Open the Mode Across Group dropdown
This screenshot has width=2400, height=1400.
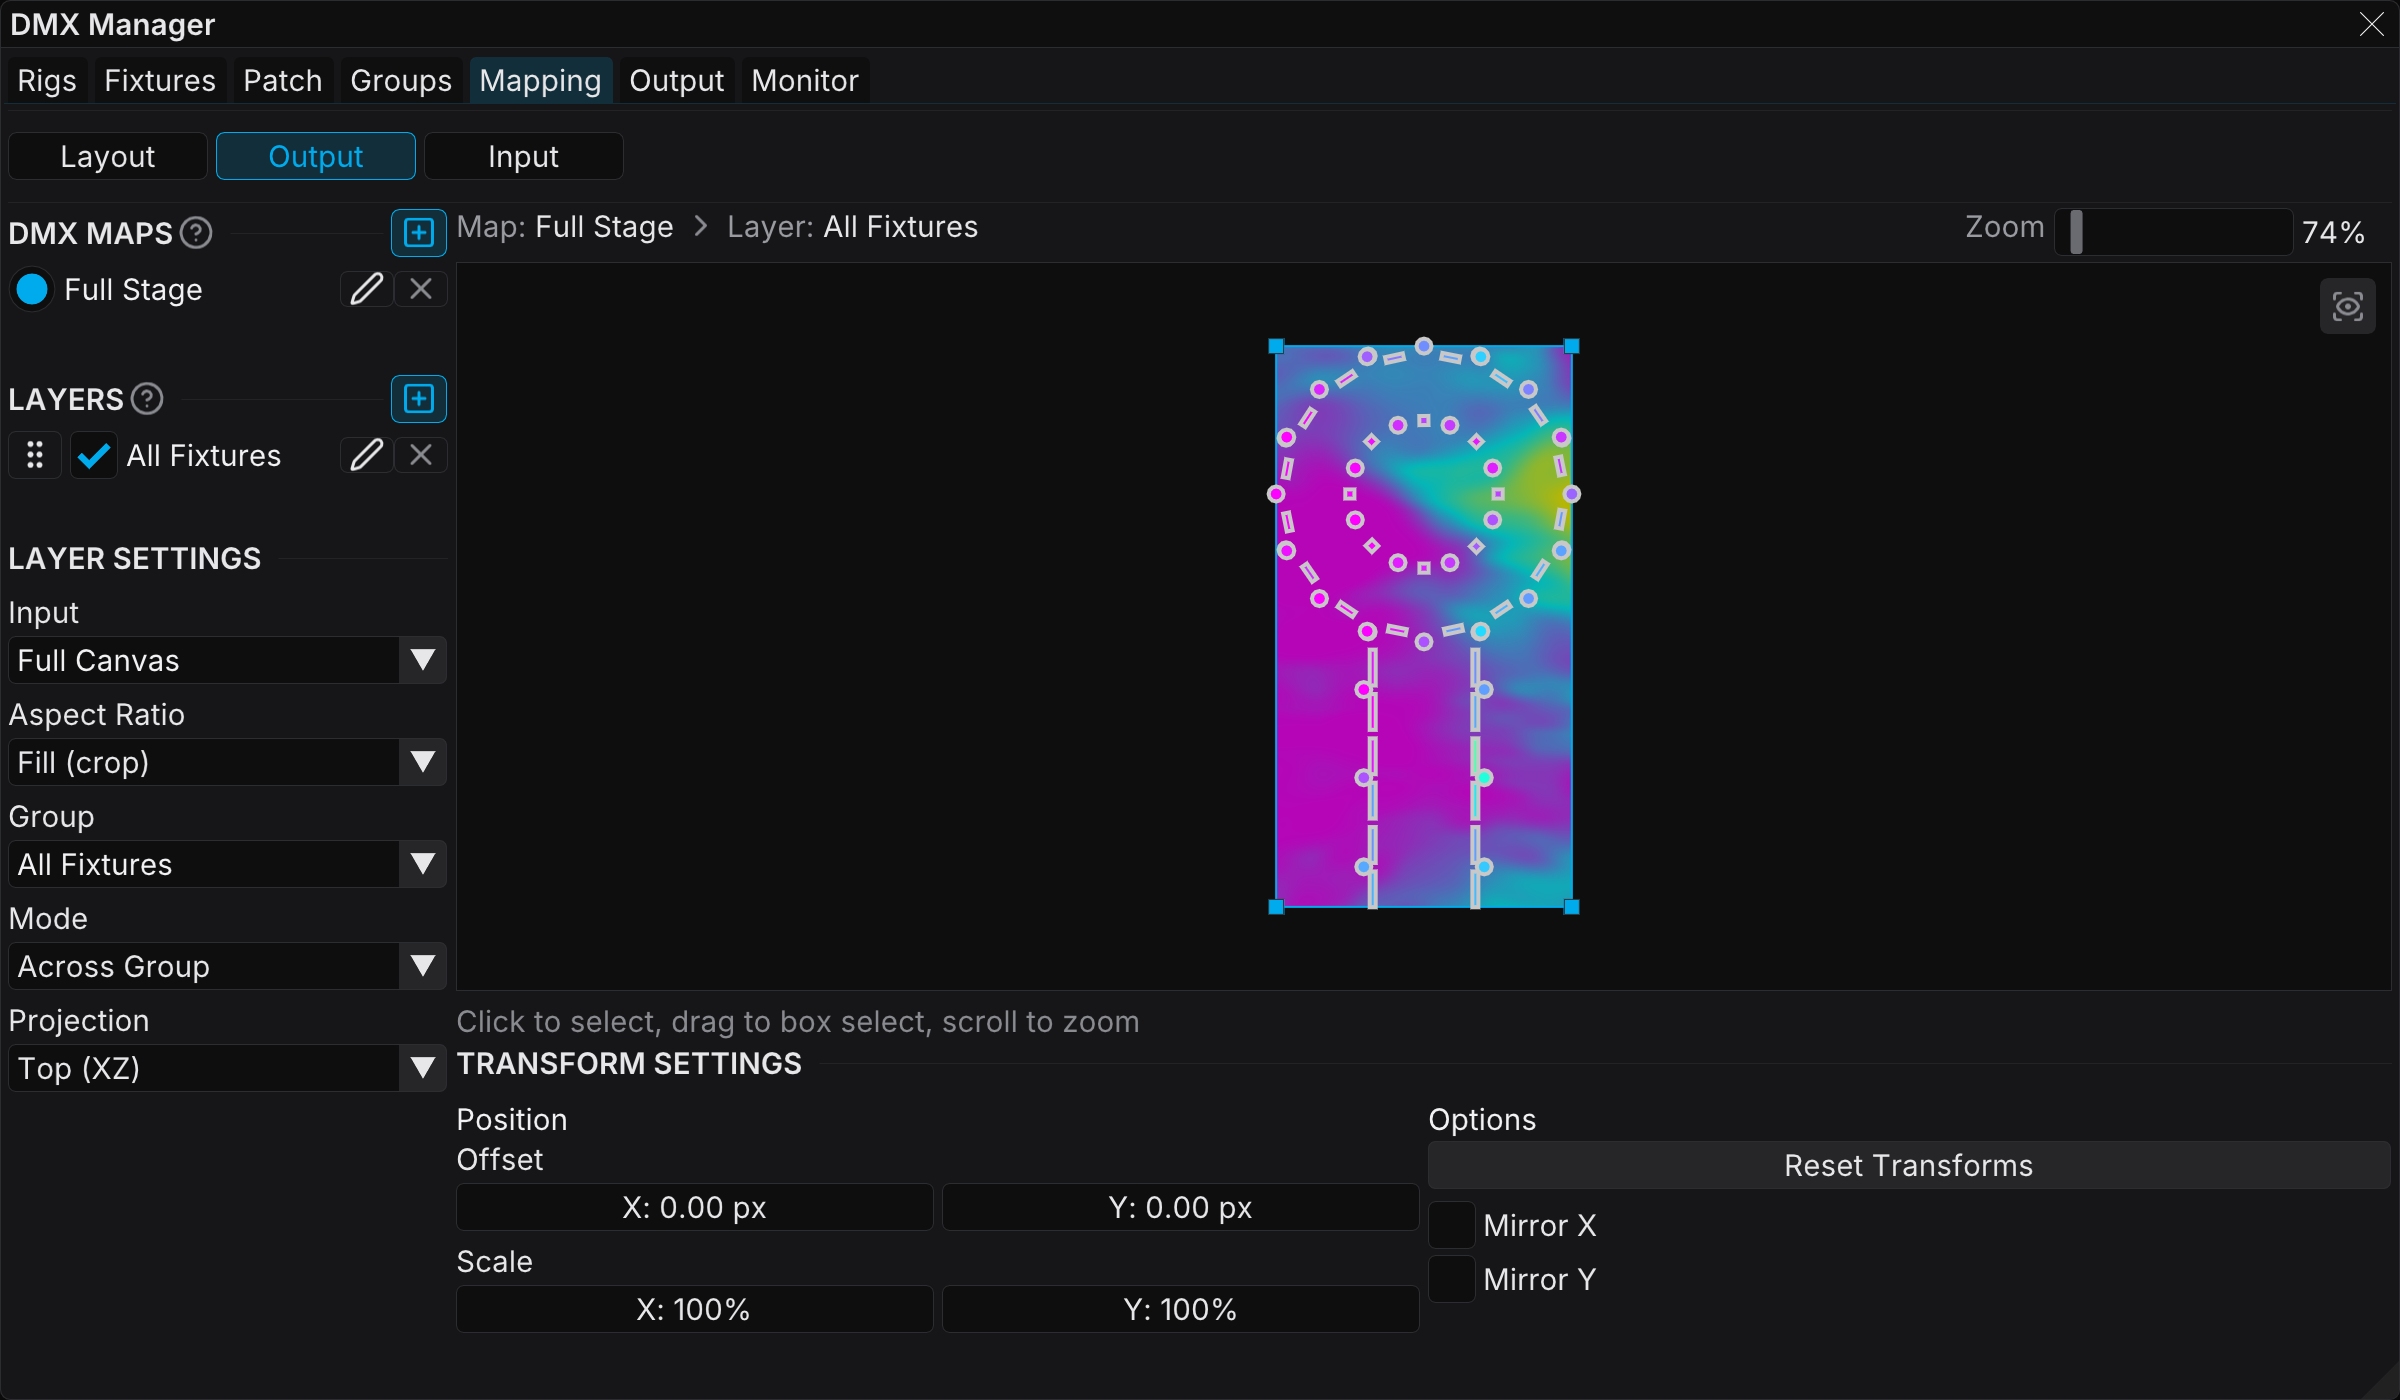click(x=227, y=966)
